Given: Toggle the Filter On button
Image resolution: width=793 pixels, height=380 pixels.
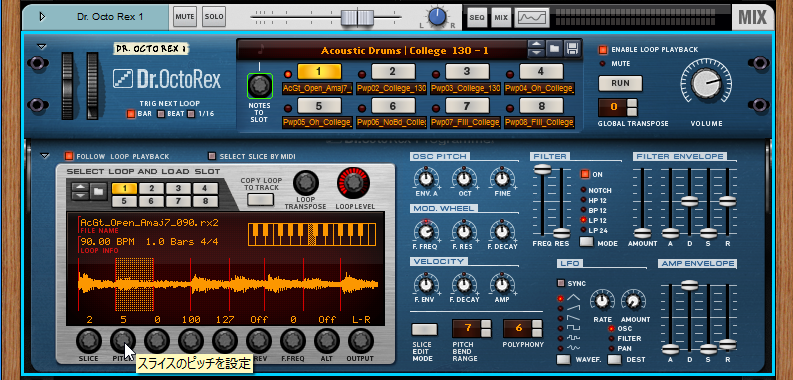Looking at the screenshot, I should point(585,174).
